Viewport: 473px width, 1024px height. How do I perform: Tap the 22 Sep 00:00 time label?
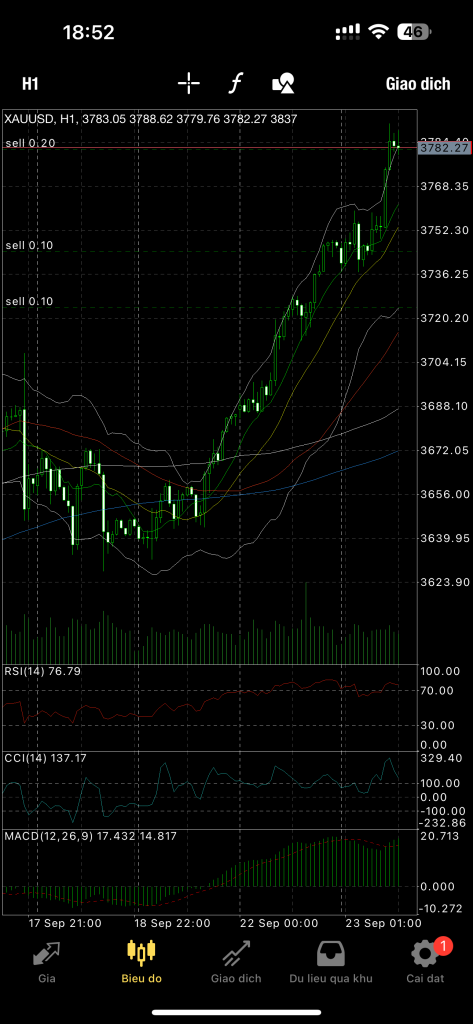coord(281,923)
